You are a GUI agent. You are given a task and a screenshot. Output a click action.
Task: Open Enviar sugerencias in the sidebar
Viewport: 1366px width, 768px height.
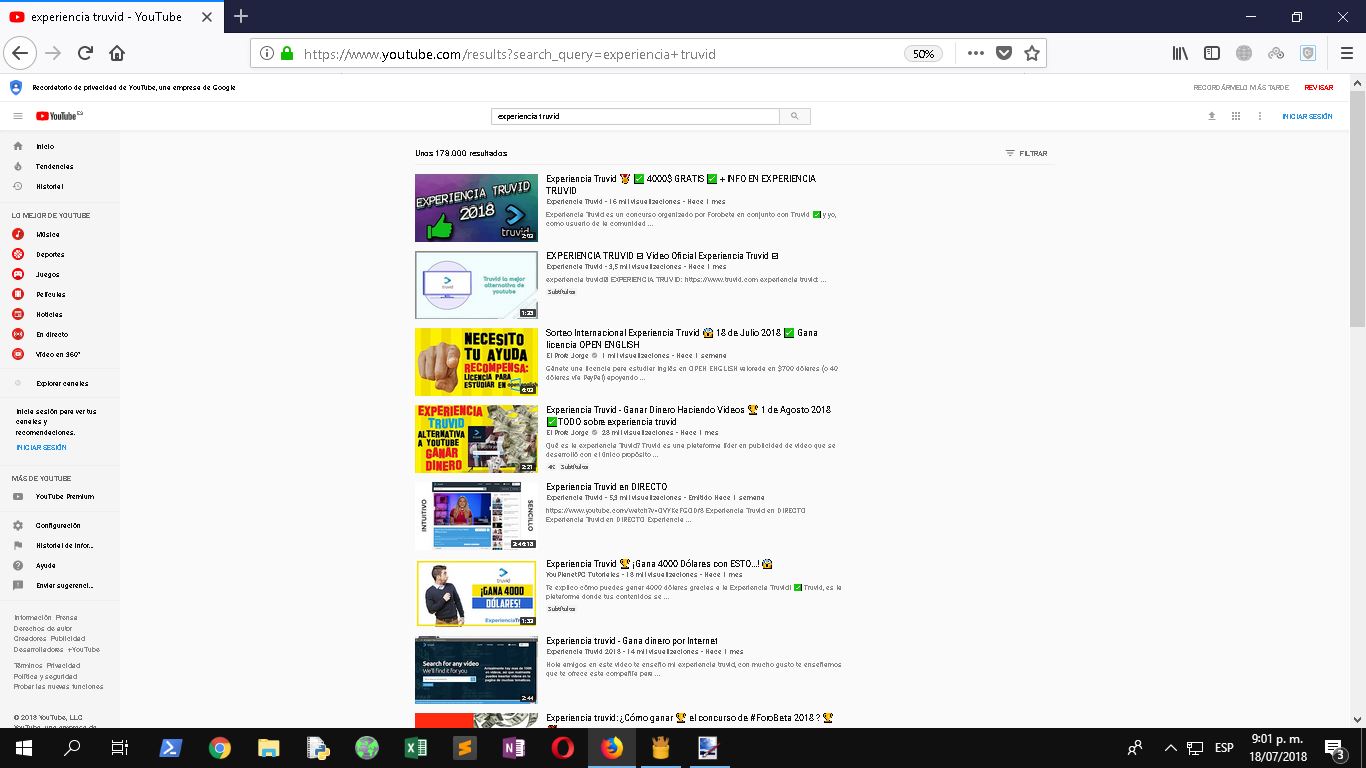[60, 585]
